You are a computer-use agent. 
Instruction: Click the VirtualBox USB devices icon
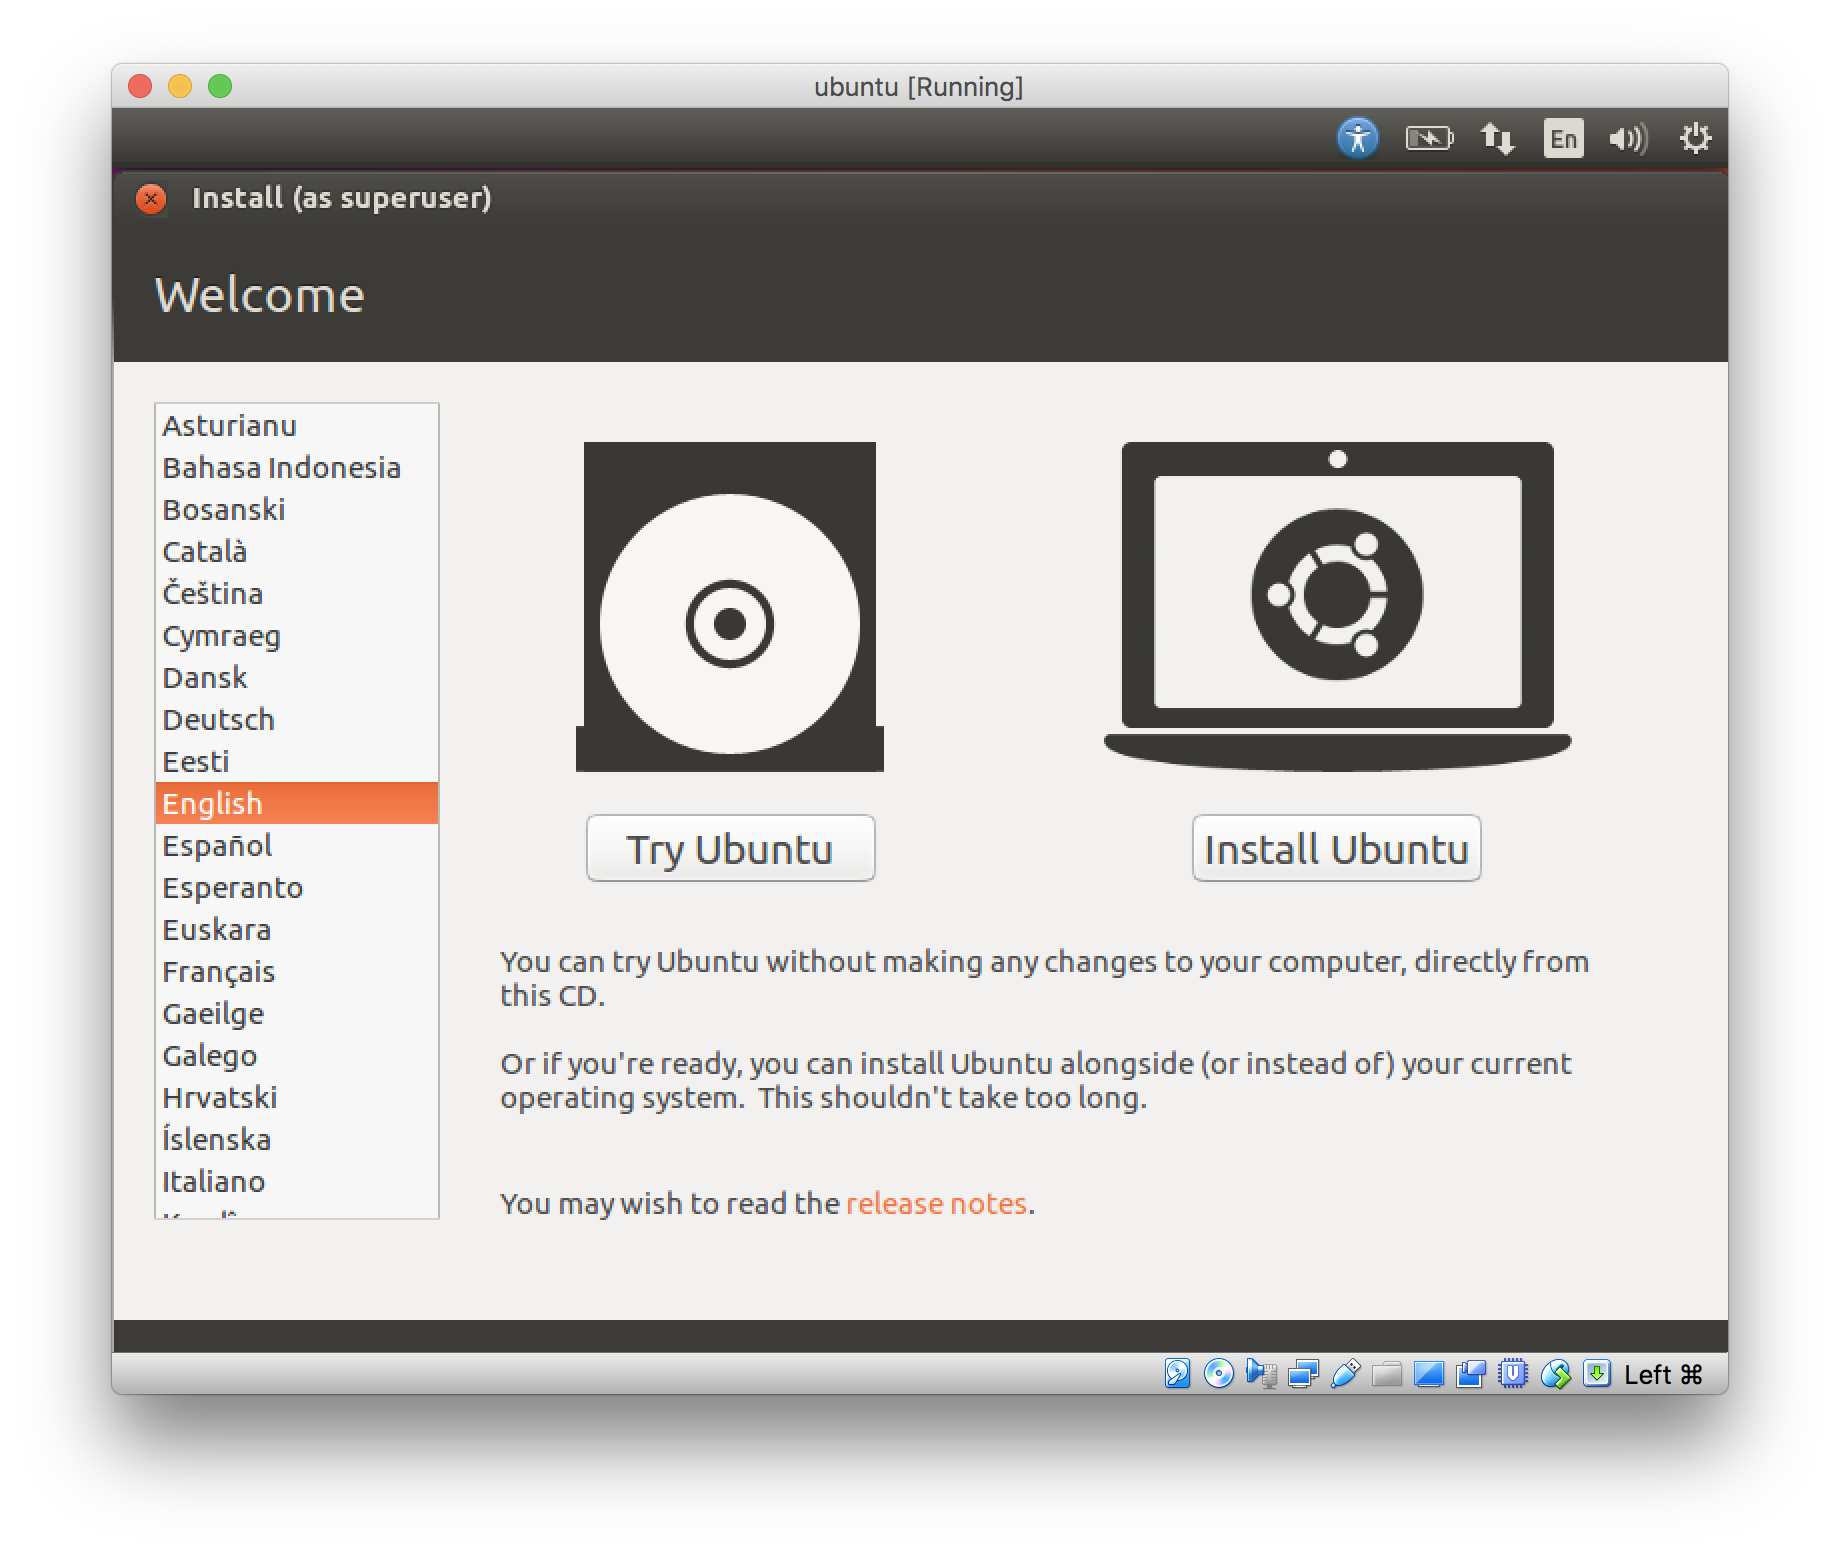(x=1345, y=1374)
